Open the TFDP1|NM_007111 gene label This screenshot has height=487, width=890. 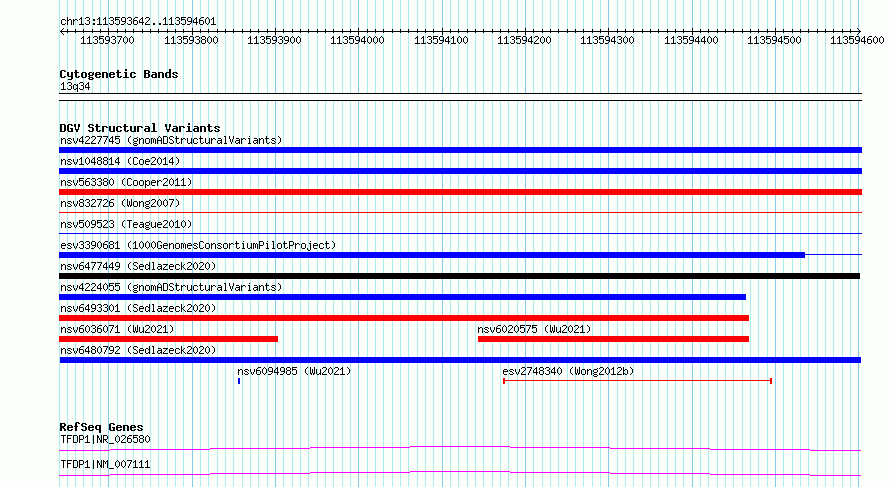pyautogui.click(x=106, y=464)
